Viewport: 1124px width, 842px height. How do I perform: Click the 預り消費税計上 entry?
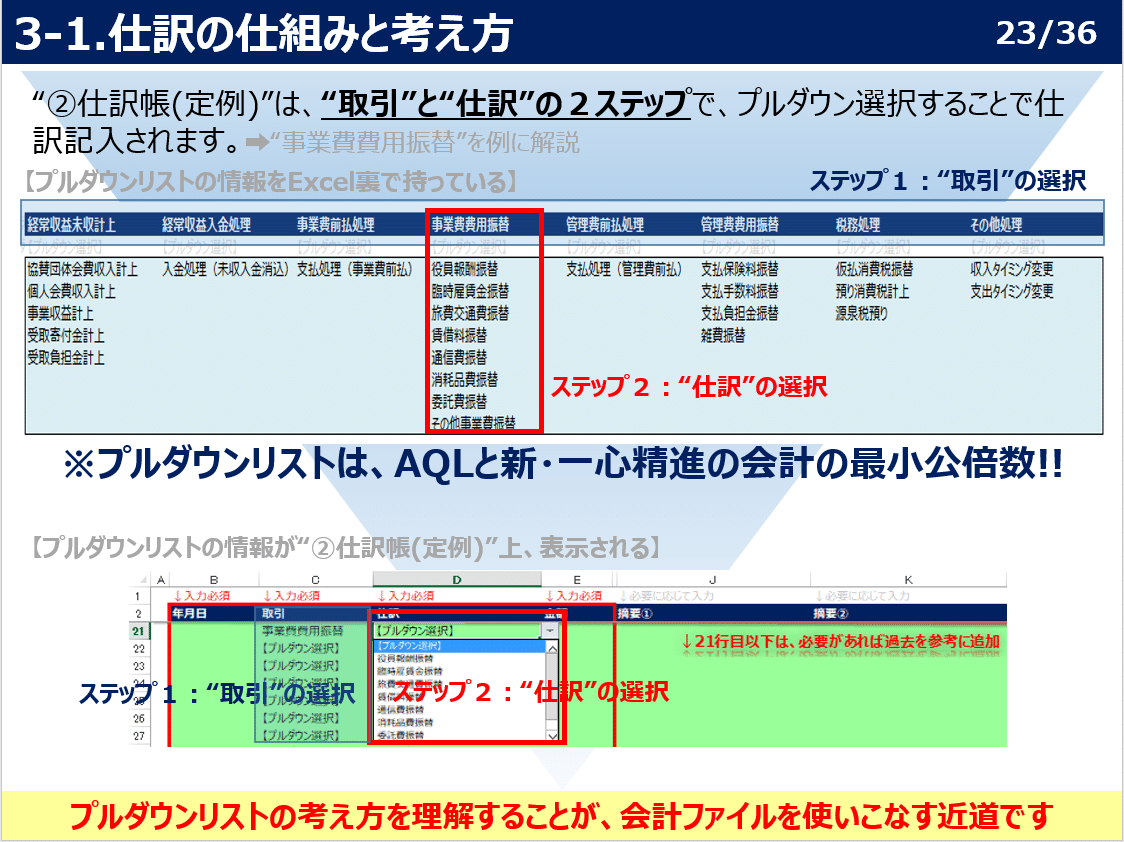click(872, 291)
